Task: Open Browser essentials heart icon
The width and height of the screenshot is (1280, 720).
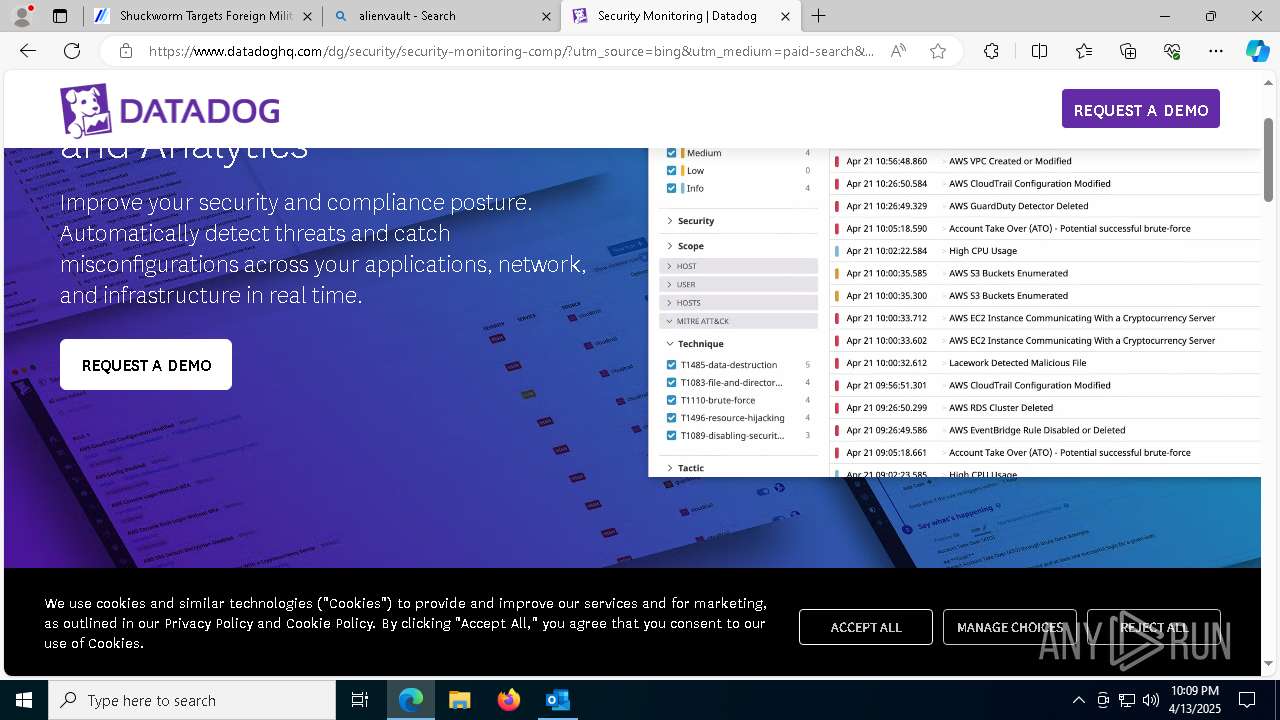Action: (1172, 51)
